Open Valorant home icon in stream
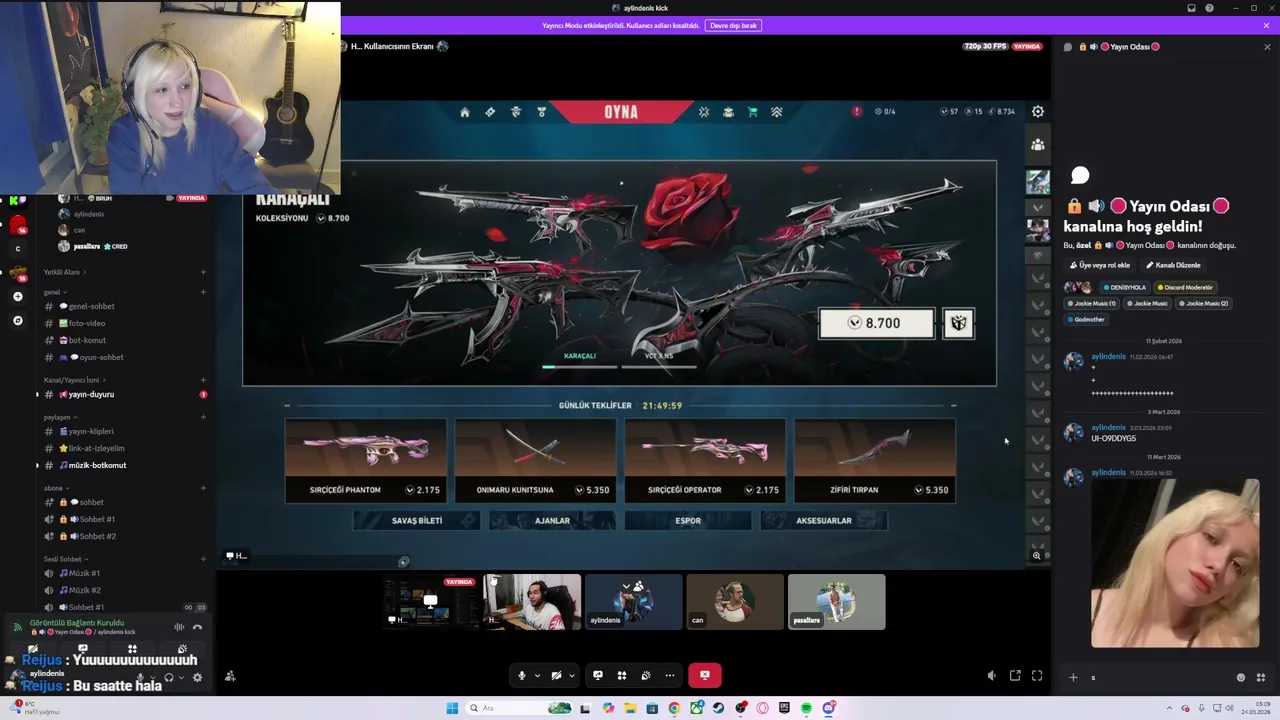Viewport: 1280px width, 720px height. coord(464,112)
